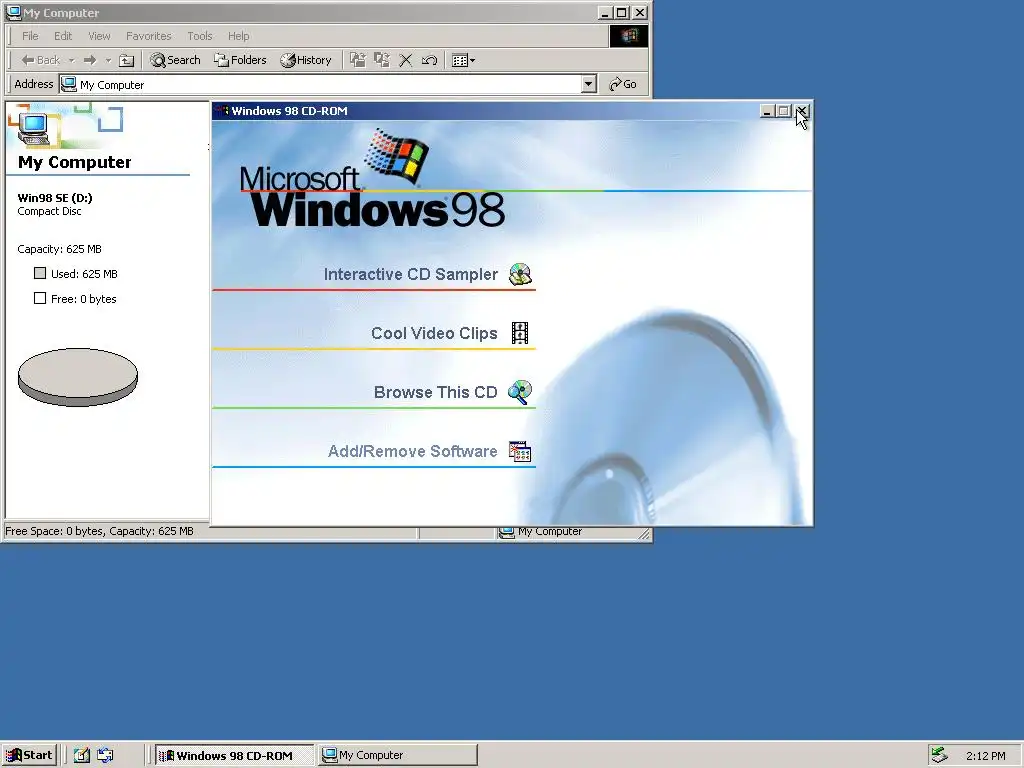Image resolution: width=1024 pixels, height=768 pixels.
Task: Click the Undo toolbar icon
Action: point(429,60)
